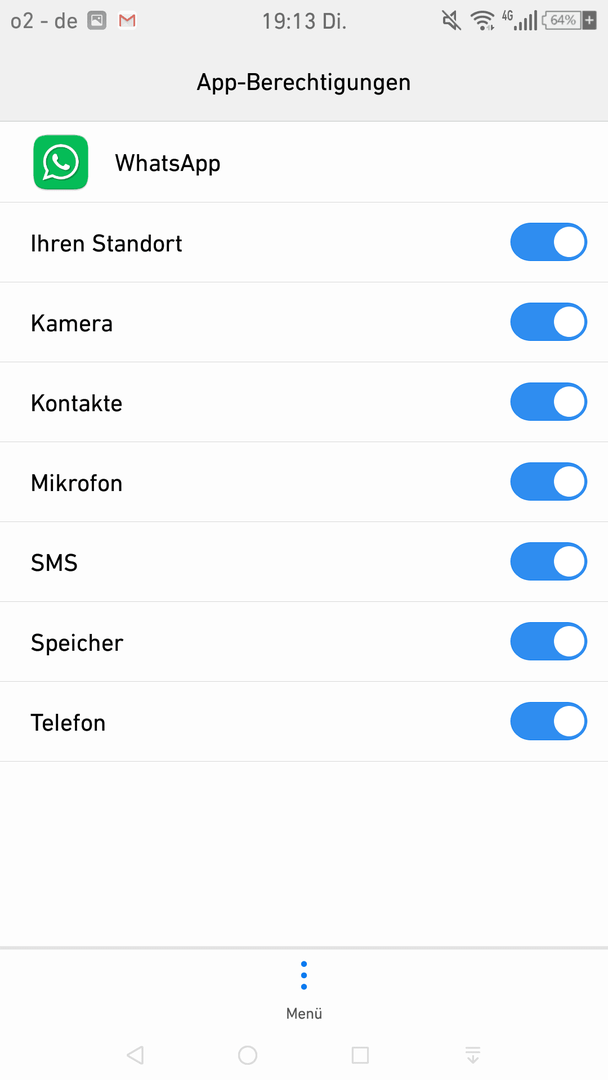Viewport: 608px width, 1080px height.
Task: Tap the Menü label at bottom
Action: pyautogui.click(x=304, y=1013)
